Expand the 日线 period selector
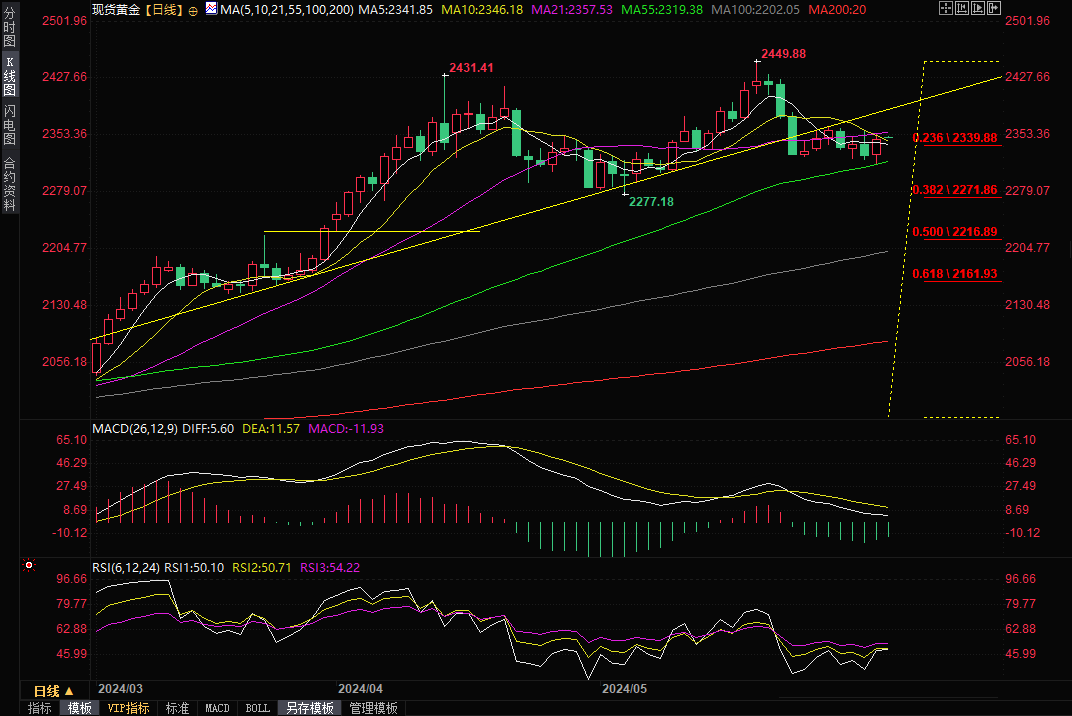The height and width of the screenshot is (716, 1072). (x=53, y=691)
